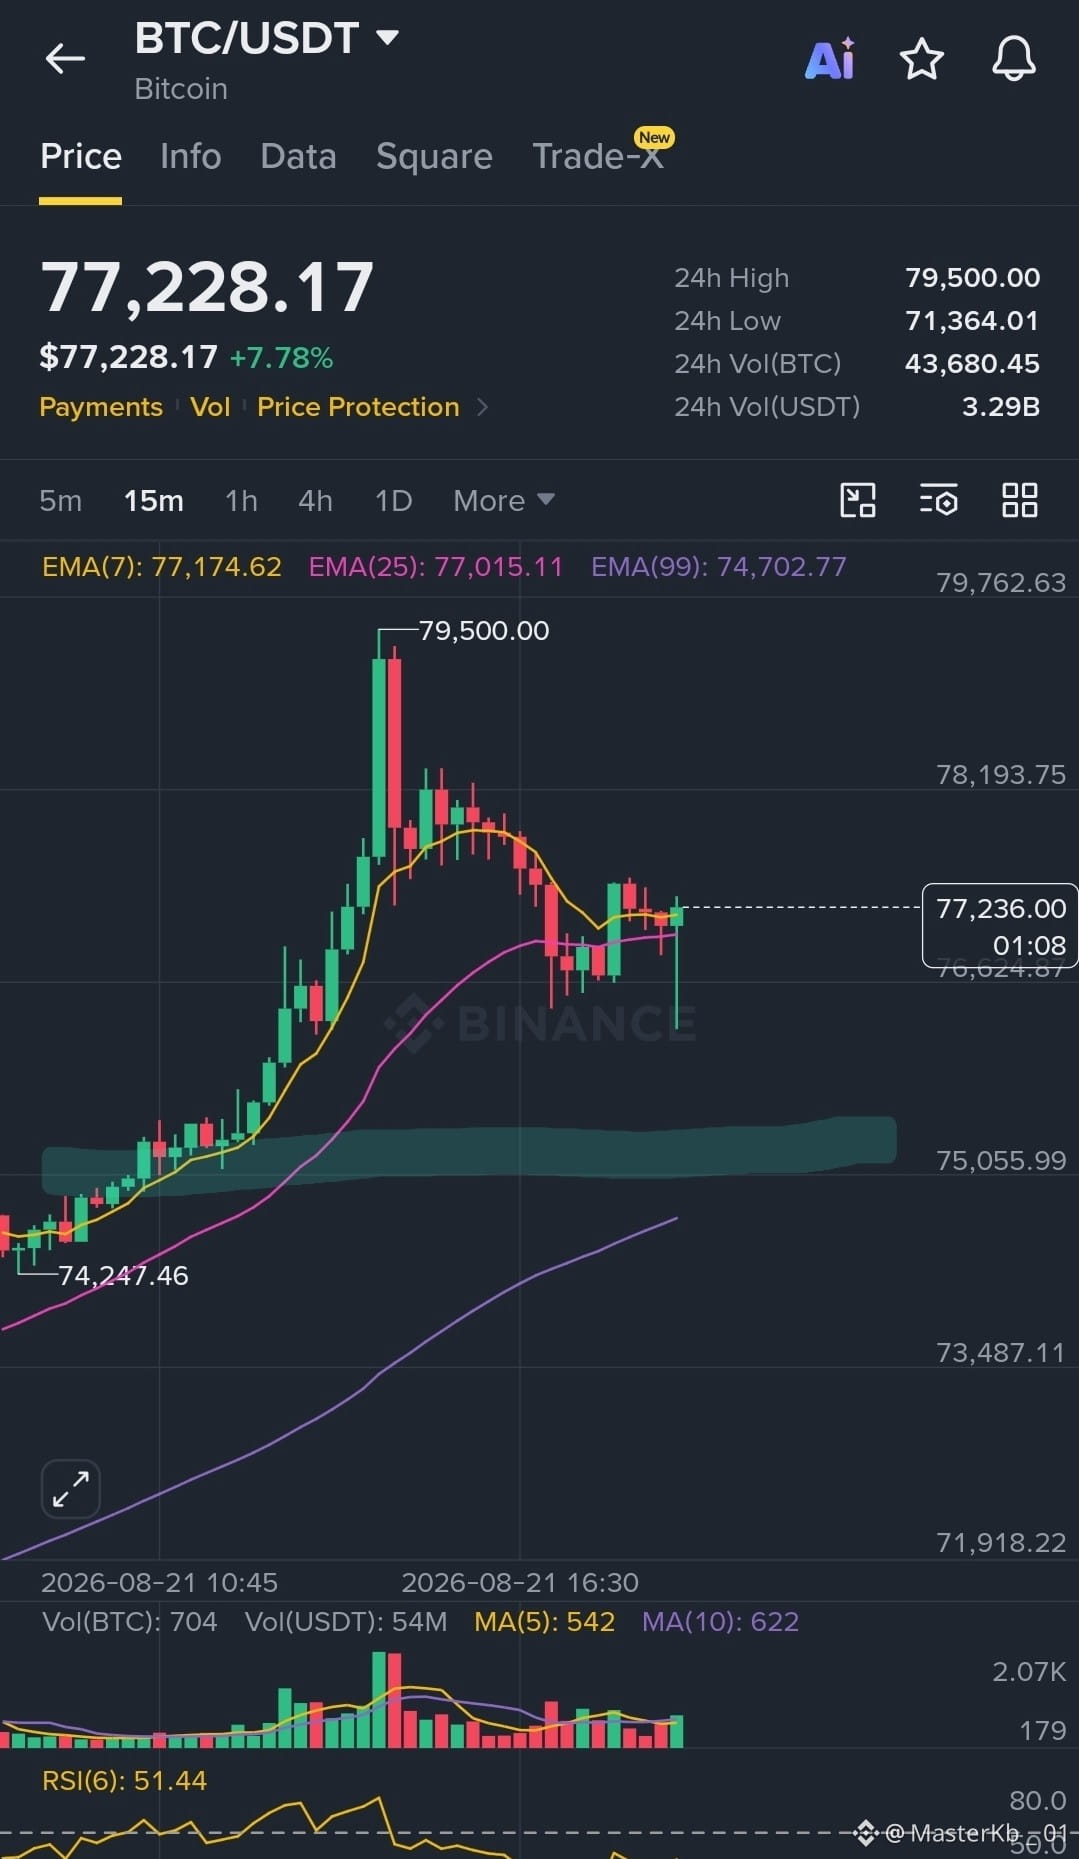Open the Trade-X tab
1079x1859 pixels.
598,157
